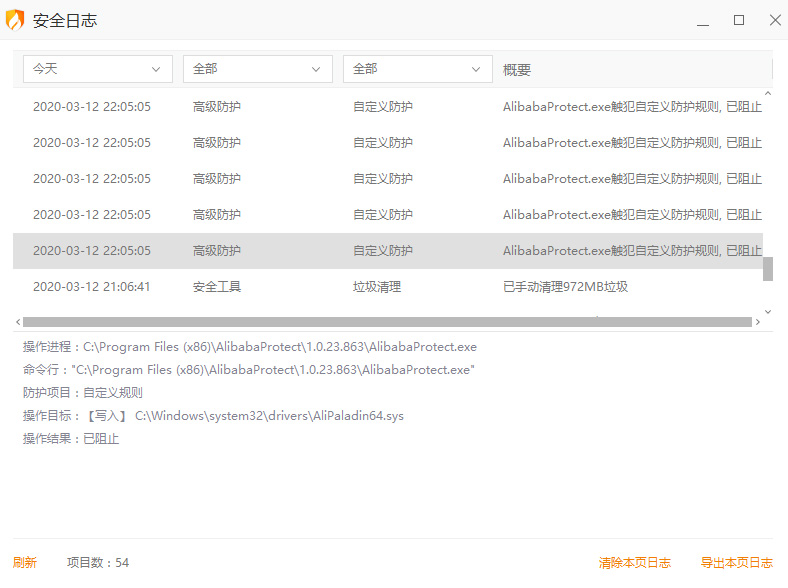The height and width of the screenshot is (588, 788).
Task: Click the 操作结果：已阻止 line
Action: [x=71, y=439]
